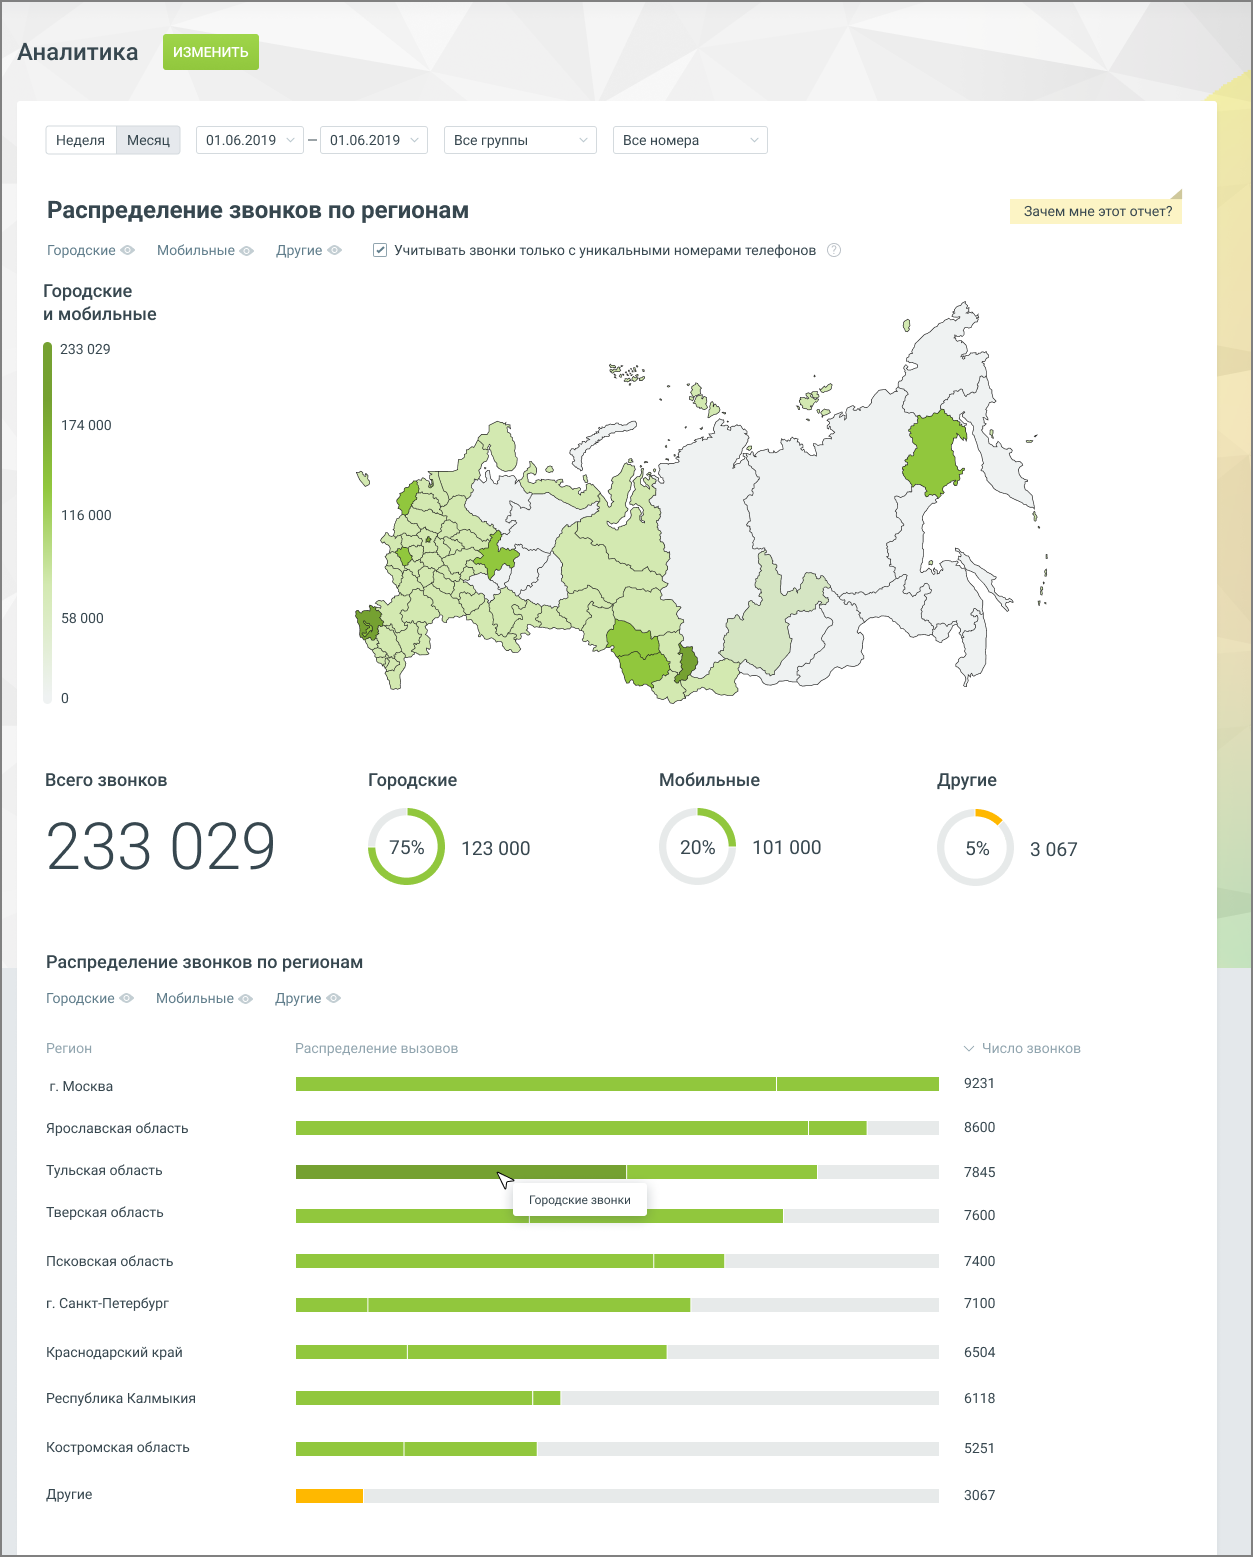The image size is (1253, 1557).
Task: Toggle Мобильные eye icon above the map
Action: point(247,251)
